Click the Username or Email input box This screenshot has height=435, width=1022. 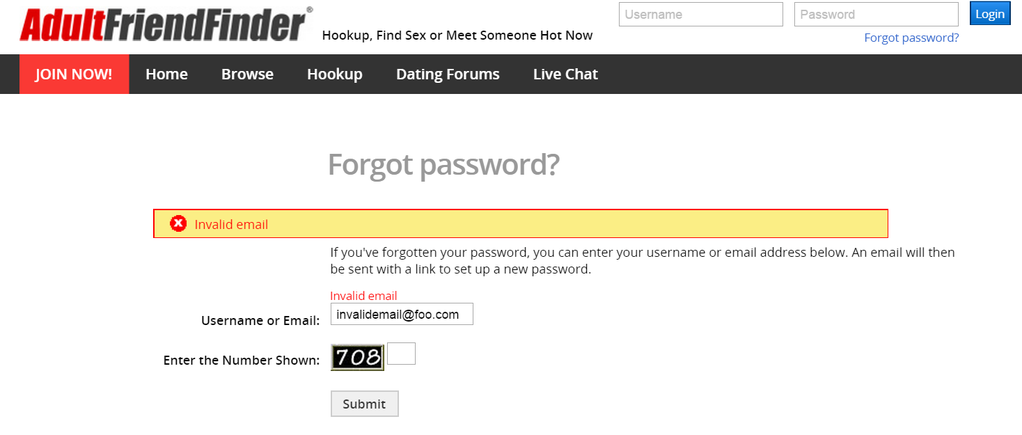pos(402,314)
